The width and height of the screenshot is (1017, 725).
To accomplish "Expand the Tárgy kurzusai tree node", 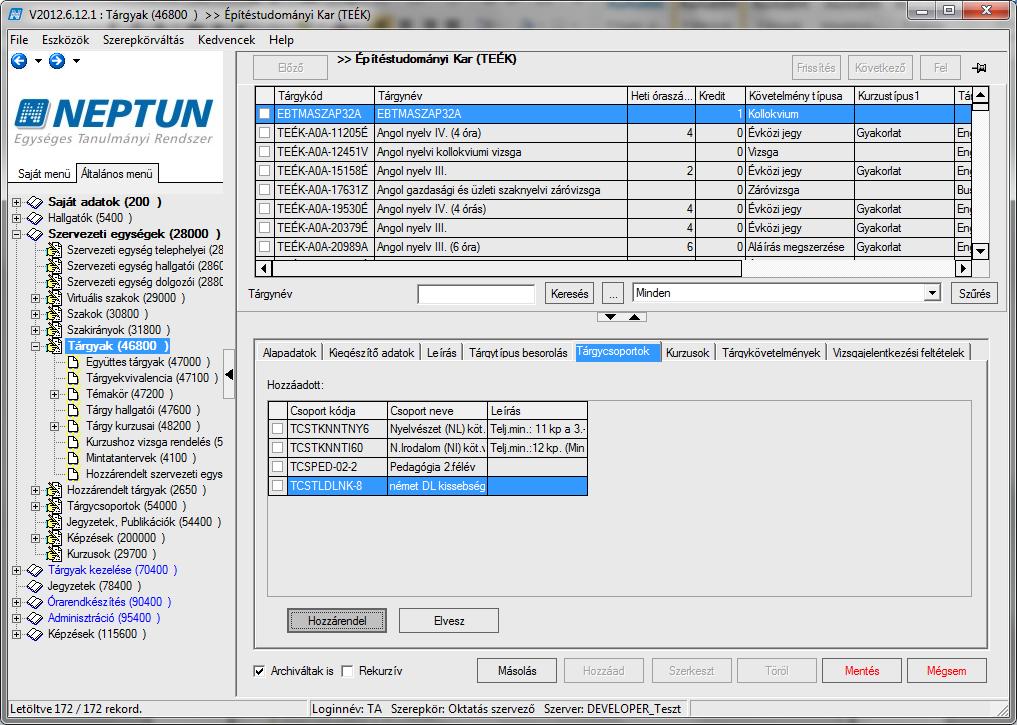I will (x=54, y=426).
